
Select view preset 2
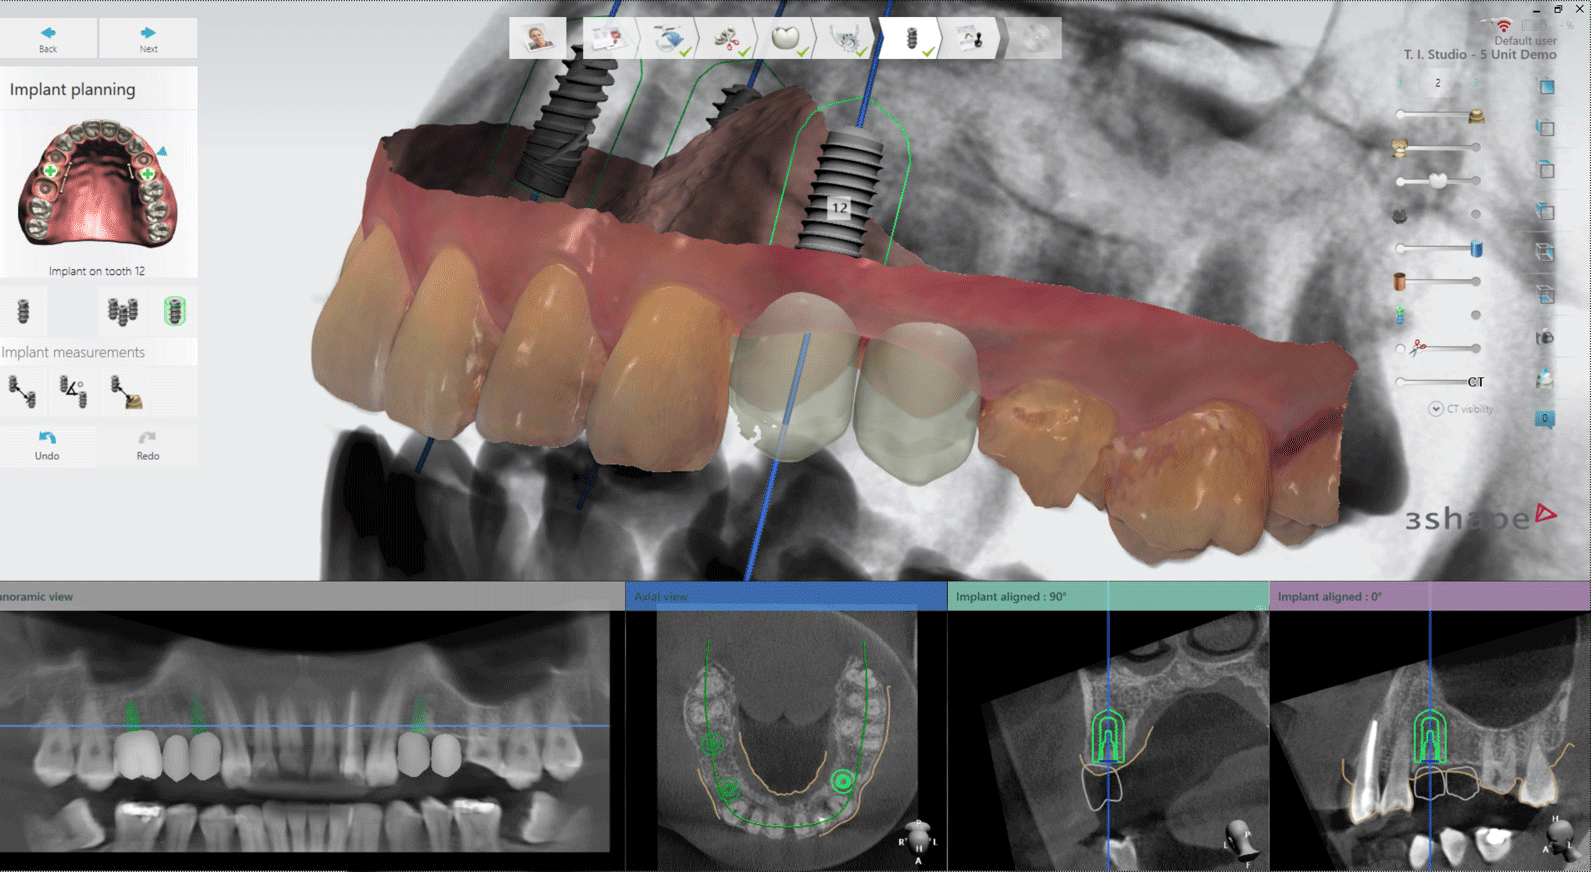pos(1438,83)
